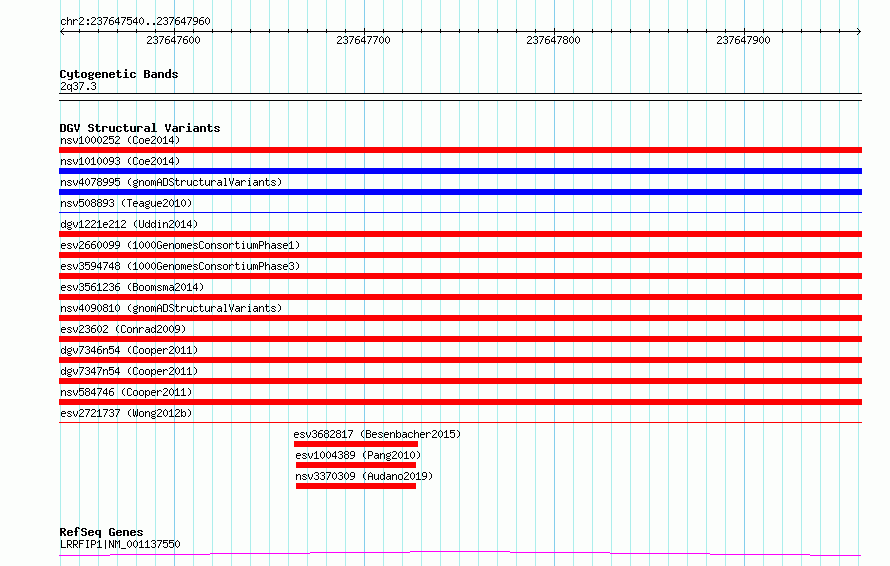Viewport: 890px width, 566px height.
Task: Click the 237647700 ruler position marker
Action: tap(363, 40)
